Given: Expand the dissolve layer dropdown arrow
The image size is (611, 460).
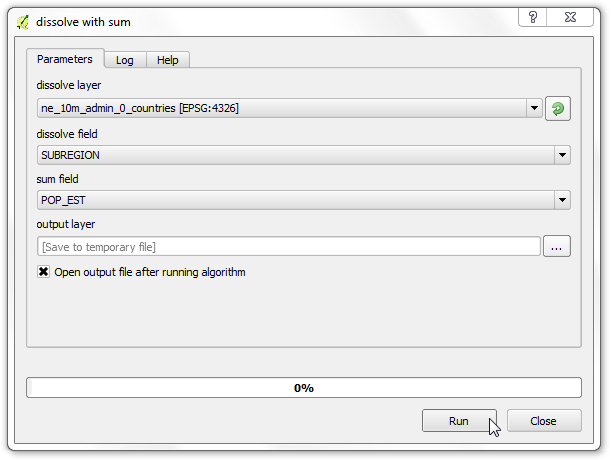Looking at the screenshot, I should 534,108.
